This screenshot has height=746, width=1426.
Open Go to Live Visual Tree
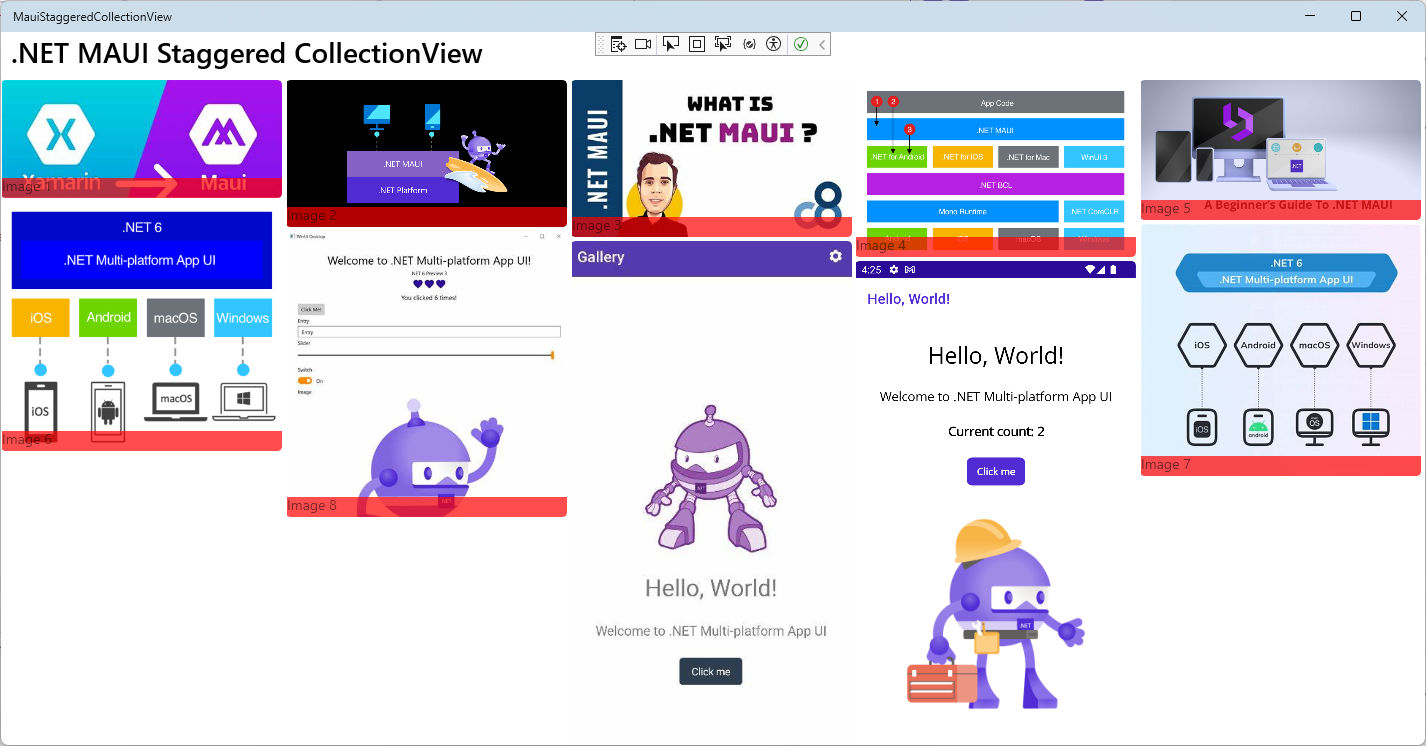click(618, 44)
